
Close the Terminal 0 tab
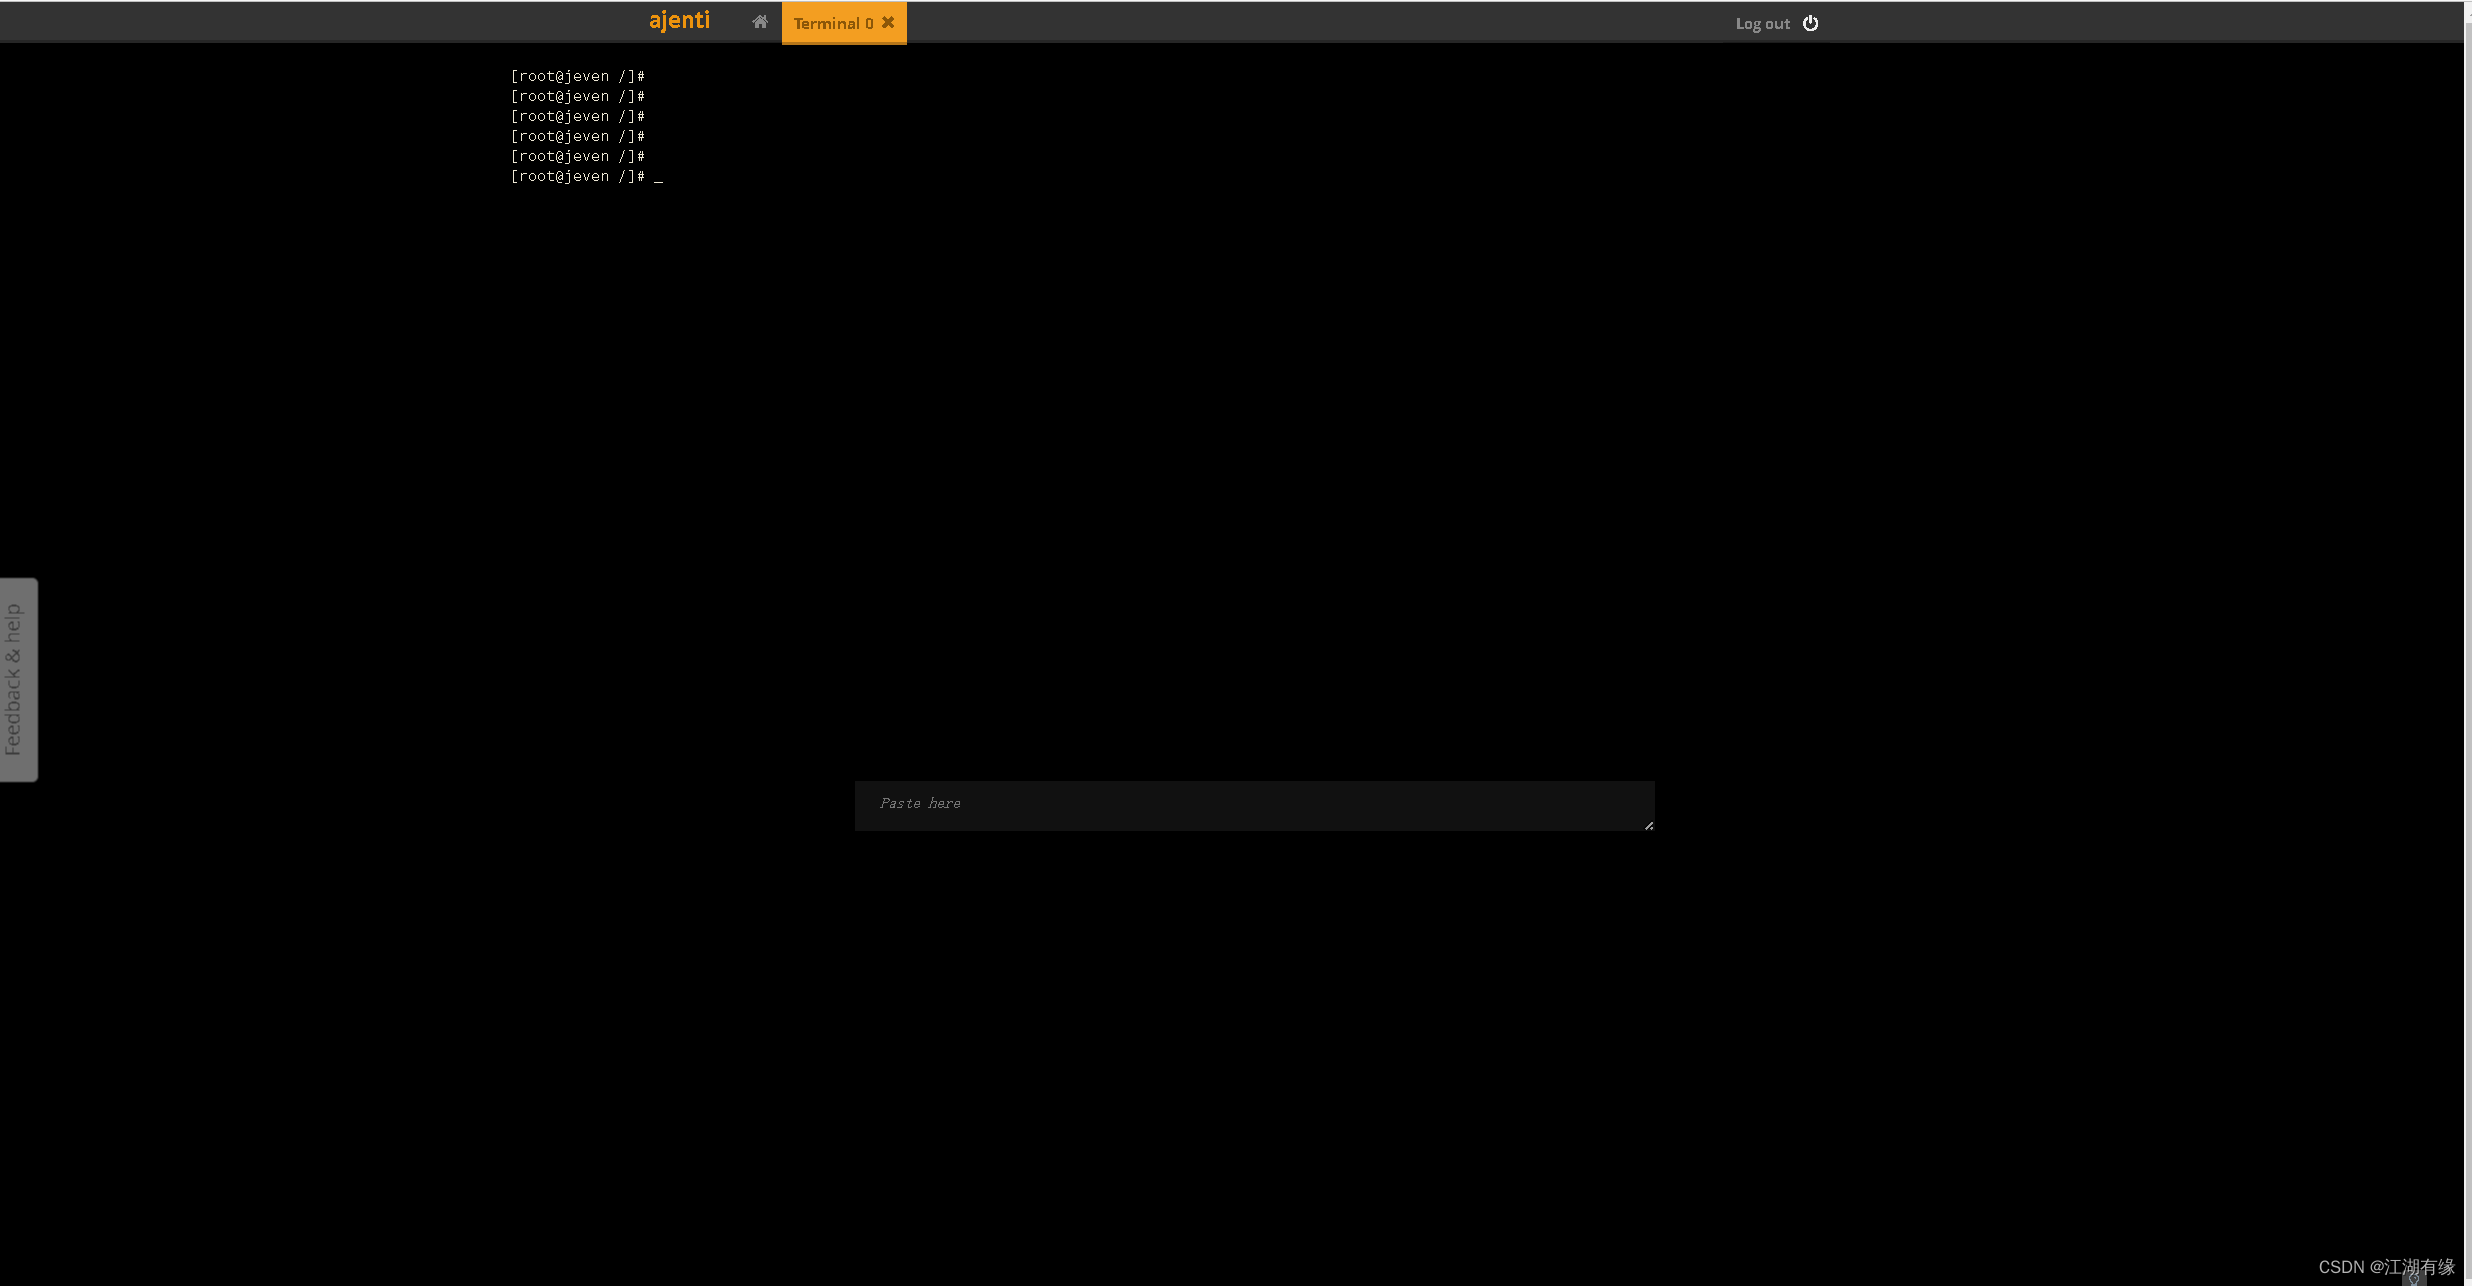pos(888,22)
